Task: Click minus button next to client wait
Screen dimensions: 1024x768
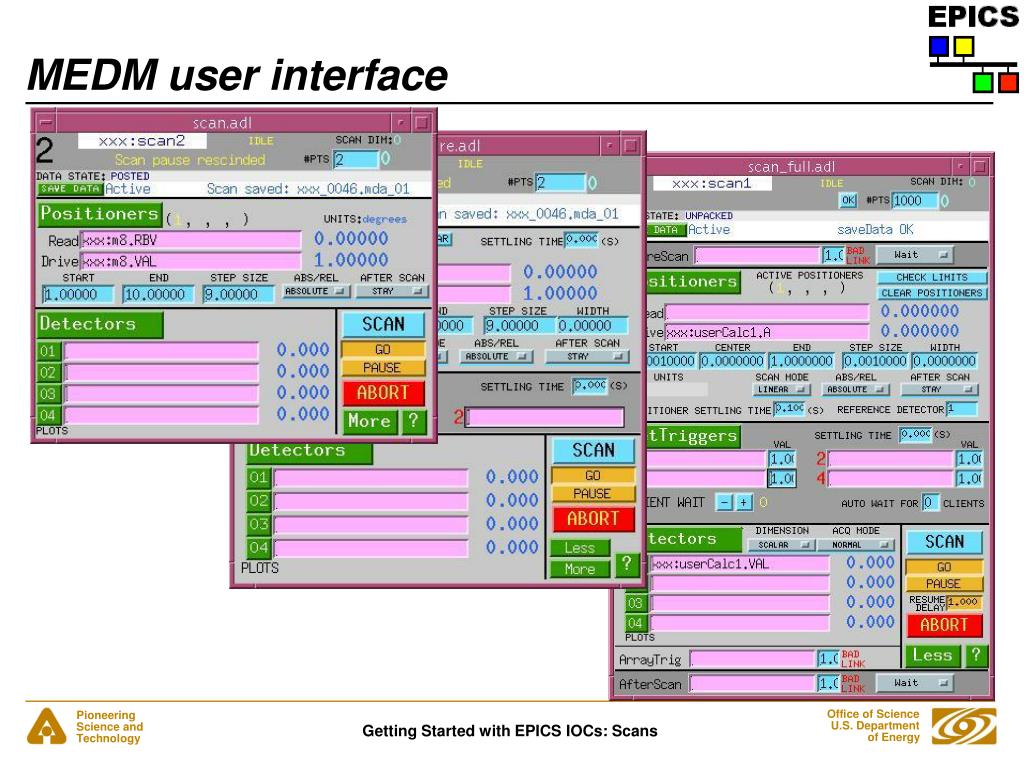Action: (x=725, y=502)
